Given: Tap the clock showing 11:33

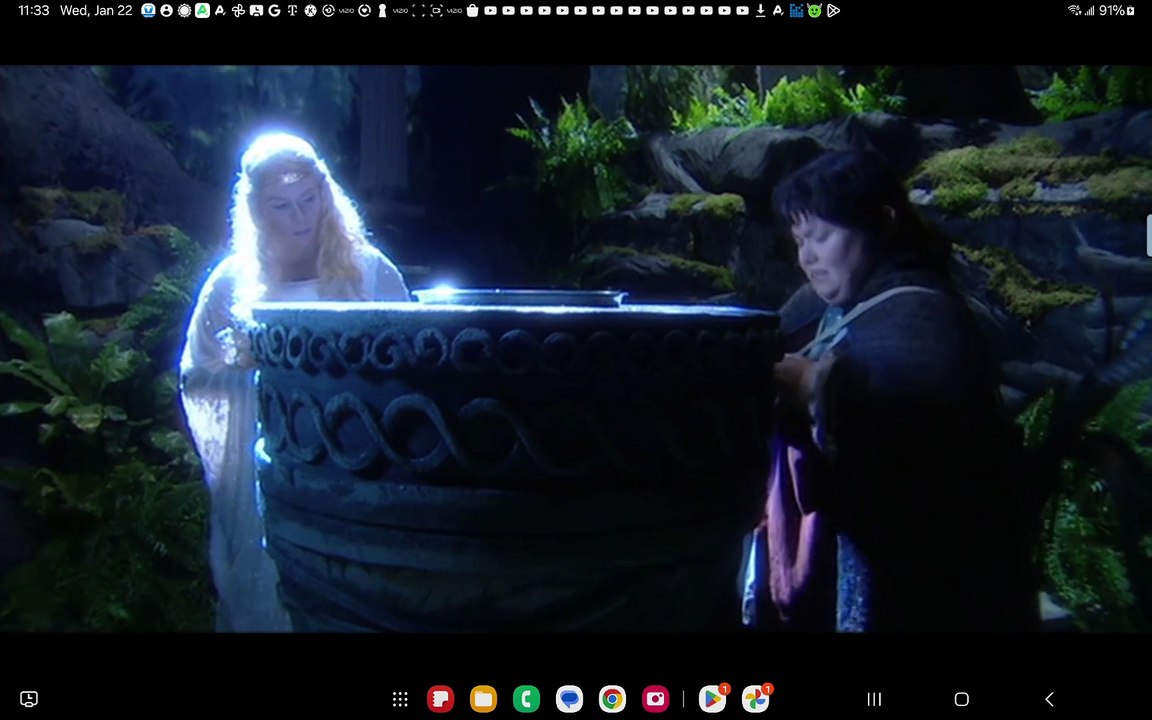Looking at the screenshot, I should click(33, 10).
